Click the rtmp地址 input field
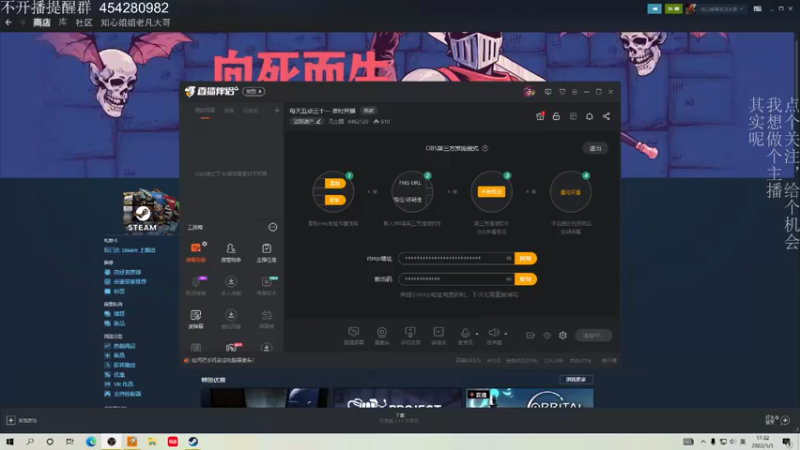800x450 pixels. click(x=456, y=258)
